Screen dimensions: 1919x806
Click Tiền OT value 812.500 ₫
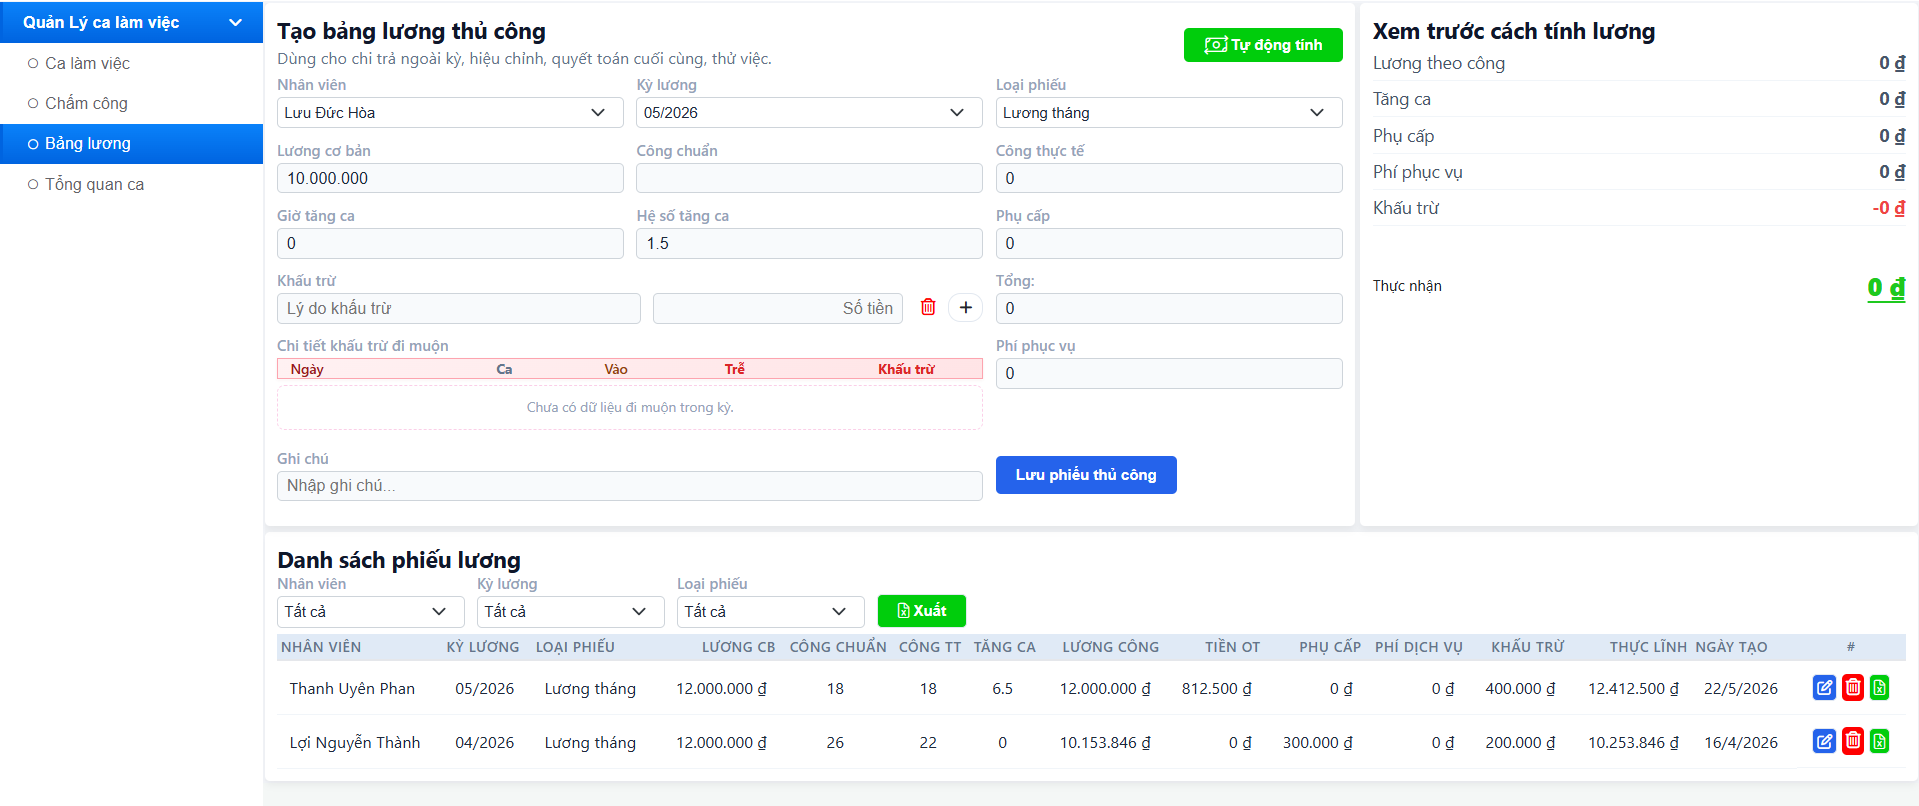[1216, 688]
